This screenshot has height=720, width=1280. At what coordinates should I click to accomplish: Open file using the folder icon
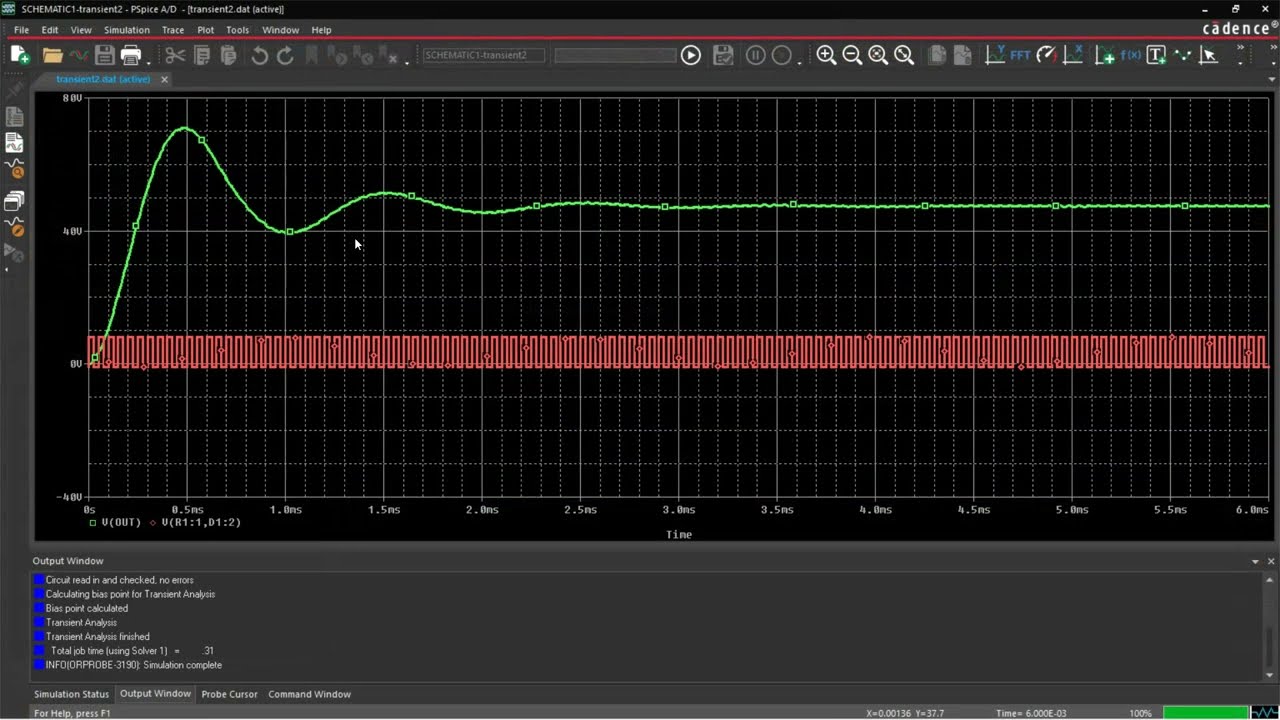(x=52, y=55)
